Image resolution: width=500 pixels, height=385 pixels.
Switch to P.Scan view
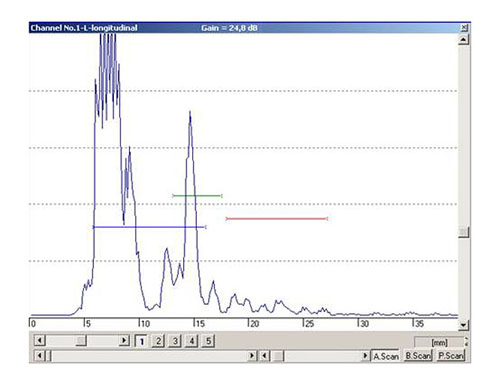(450, 356)
